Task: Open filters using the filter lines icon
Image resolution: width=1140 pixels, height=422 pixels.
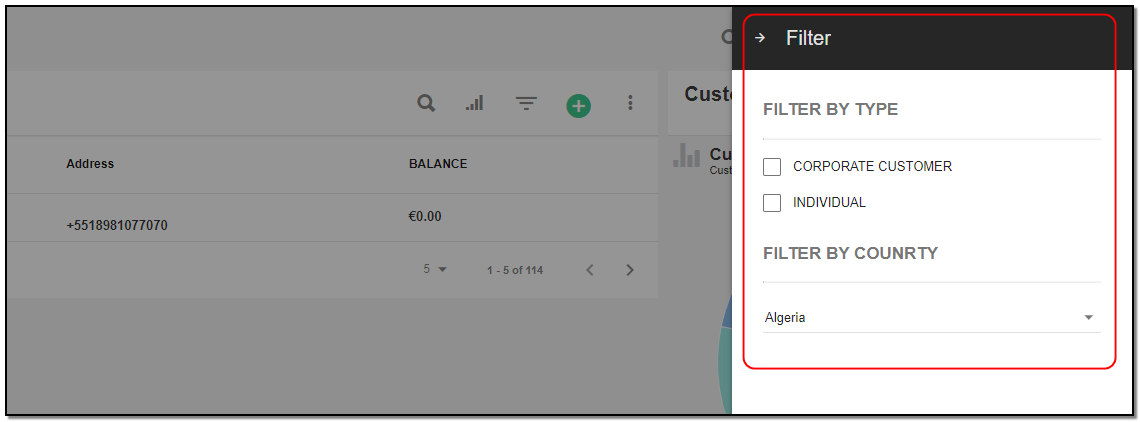Action: click(x=526, y=104)
